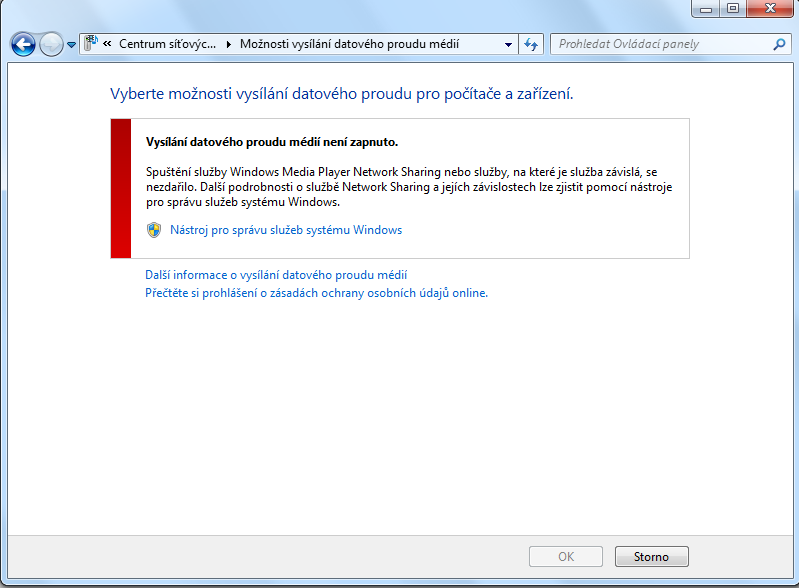
Task: Open the address bar history dropdown
Action: [x=508, y=44]
